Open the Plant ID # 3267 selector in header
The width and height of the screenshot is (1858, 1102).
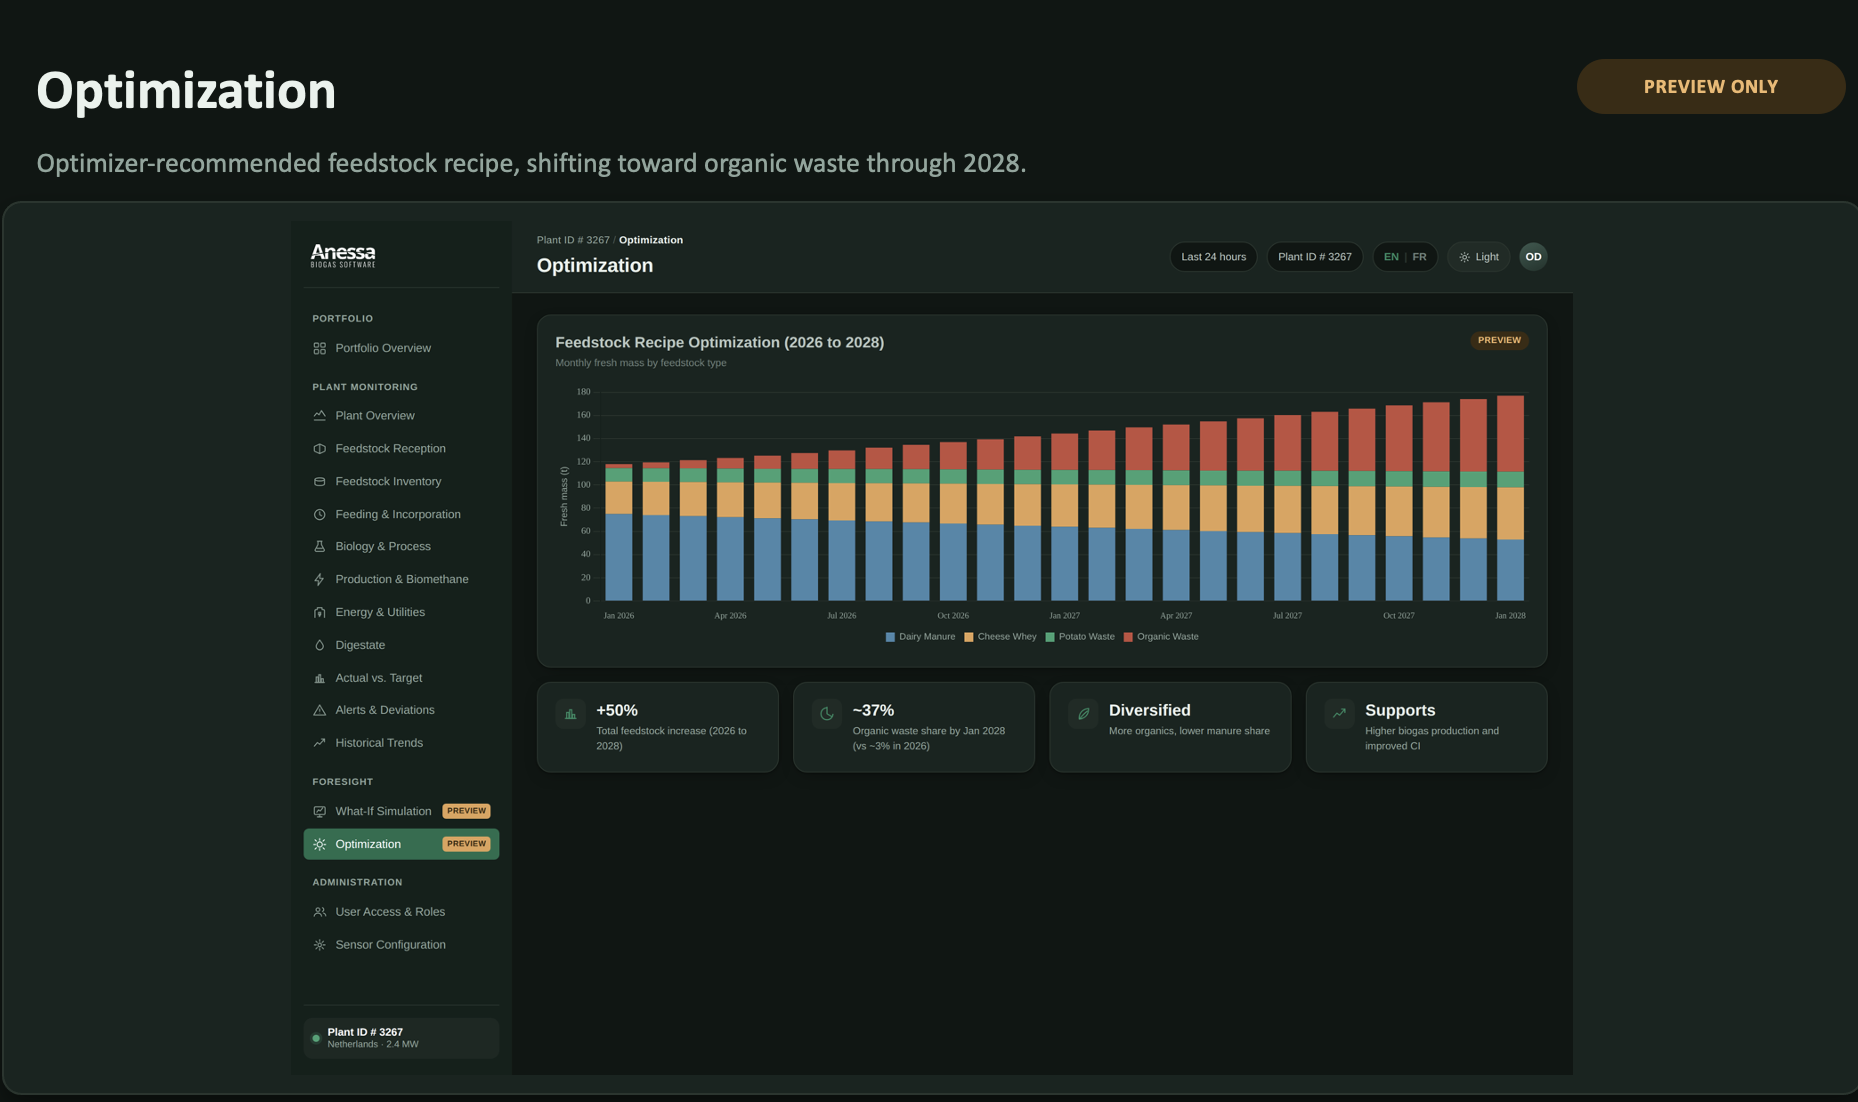[1314, 257]
